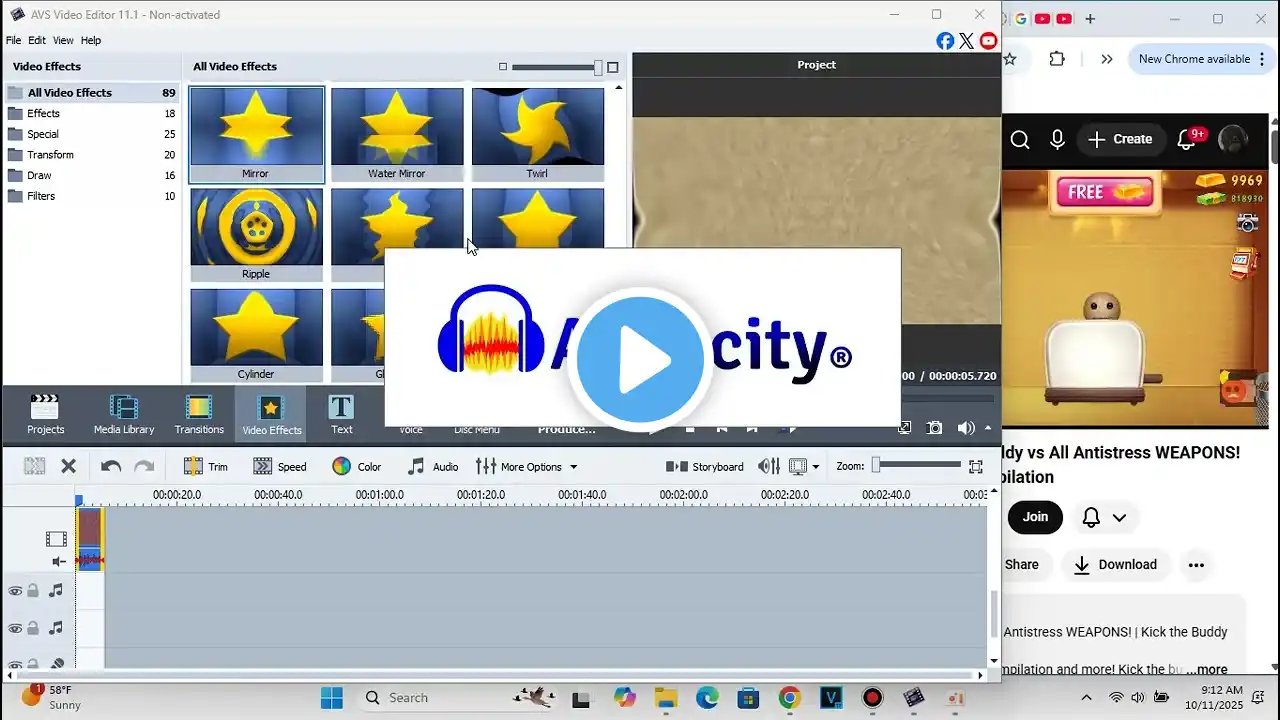Image resolution: width=1280 pixels, height=720 pixels.
Task: Open the AVS YouTube icon
Action: click(x=988, y=41)
